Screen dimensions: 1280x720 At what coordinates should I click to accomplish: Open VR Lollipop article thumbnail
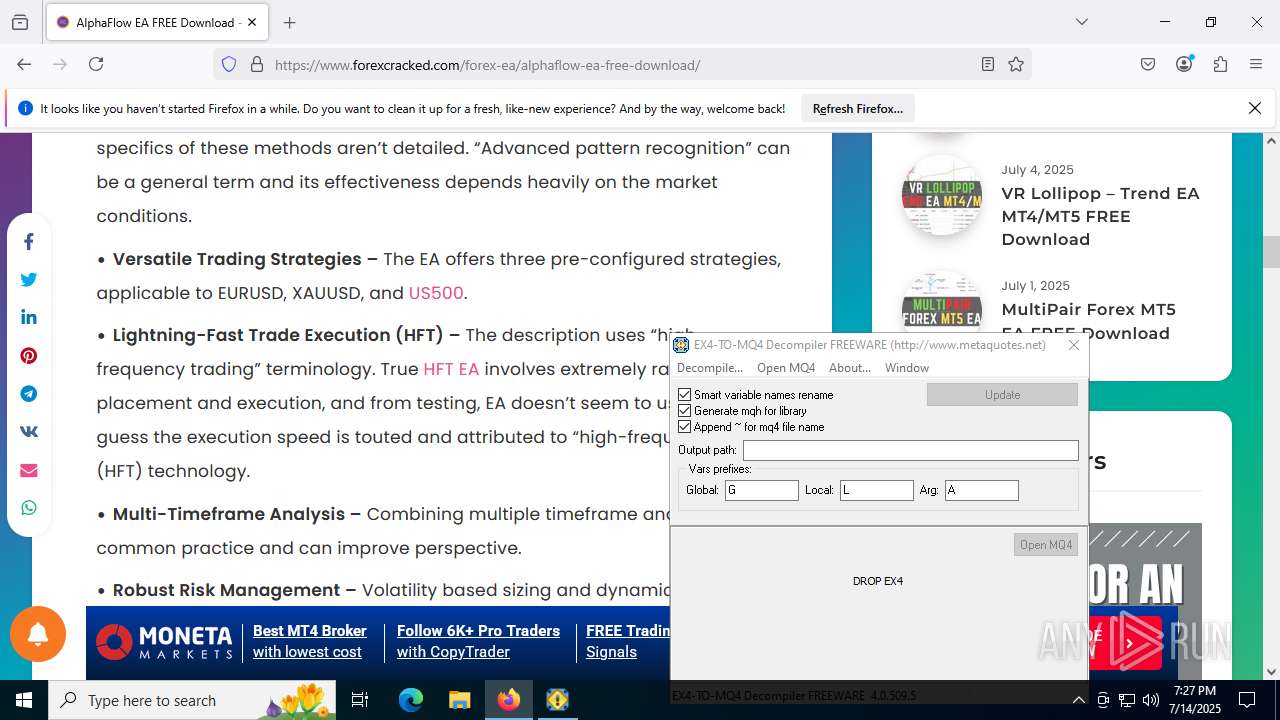941,194
